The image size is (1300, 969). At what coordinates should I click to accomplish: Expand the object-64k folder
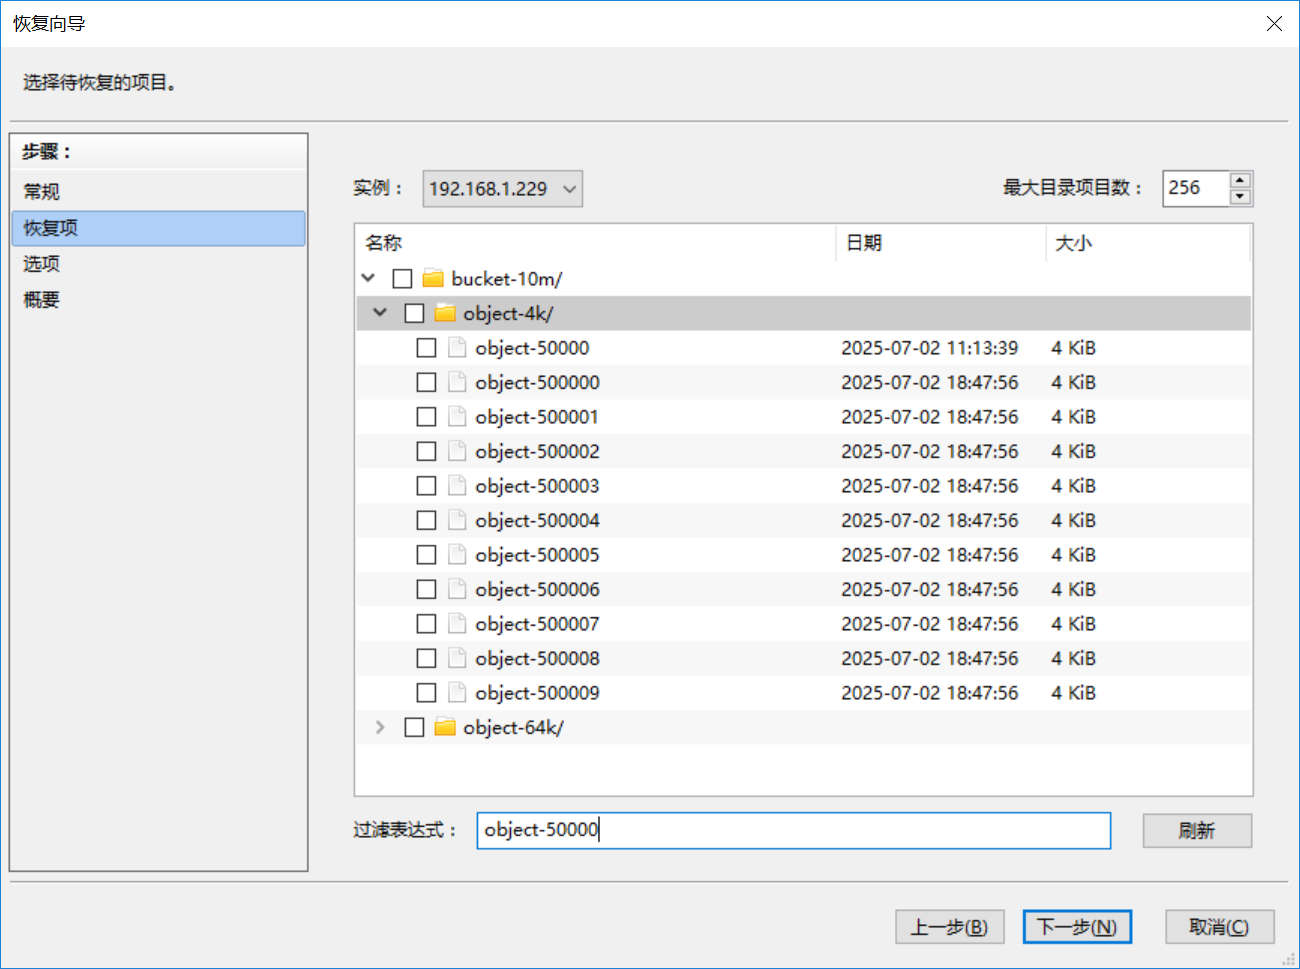coord(380,727)
